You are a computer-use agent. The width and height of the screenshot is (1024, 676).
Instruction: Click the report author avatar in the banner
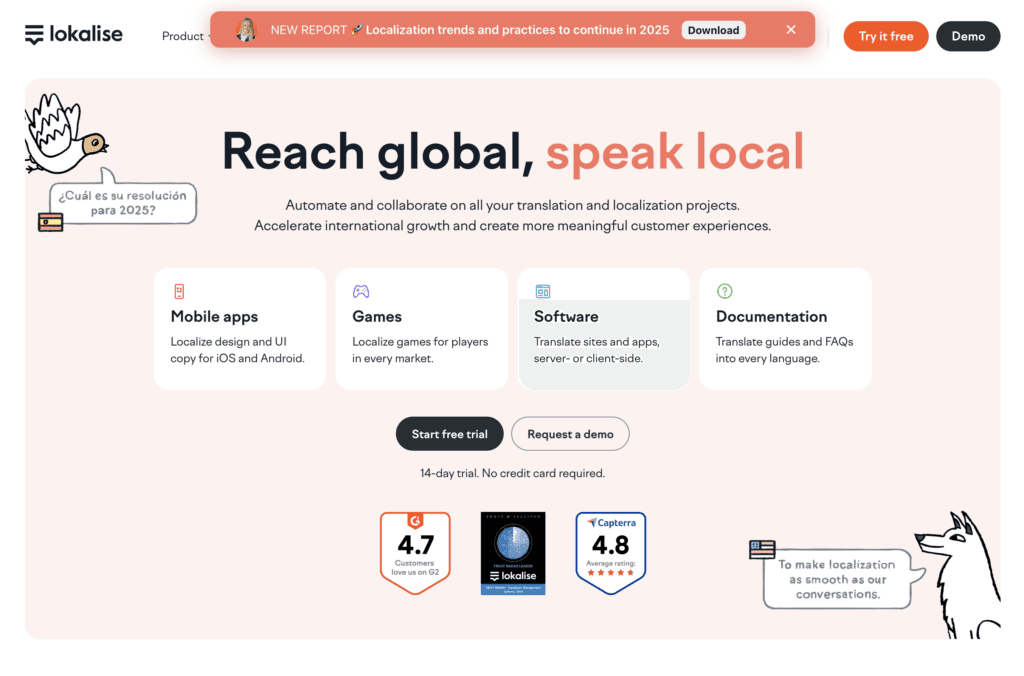point(245,29)
